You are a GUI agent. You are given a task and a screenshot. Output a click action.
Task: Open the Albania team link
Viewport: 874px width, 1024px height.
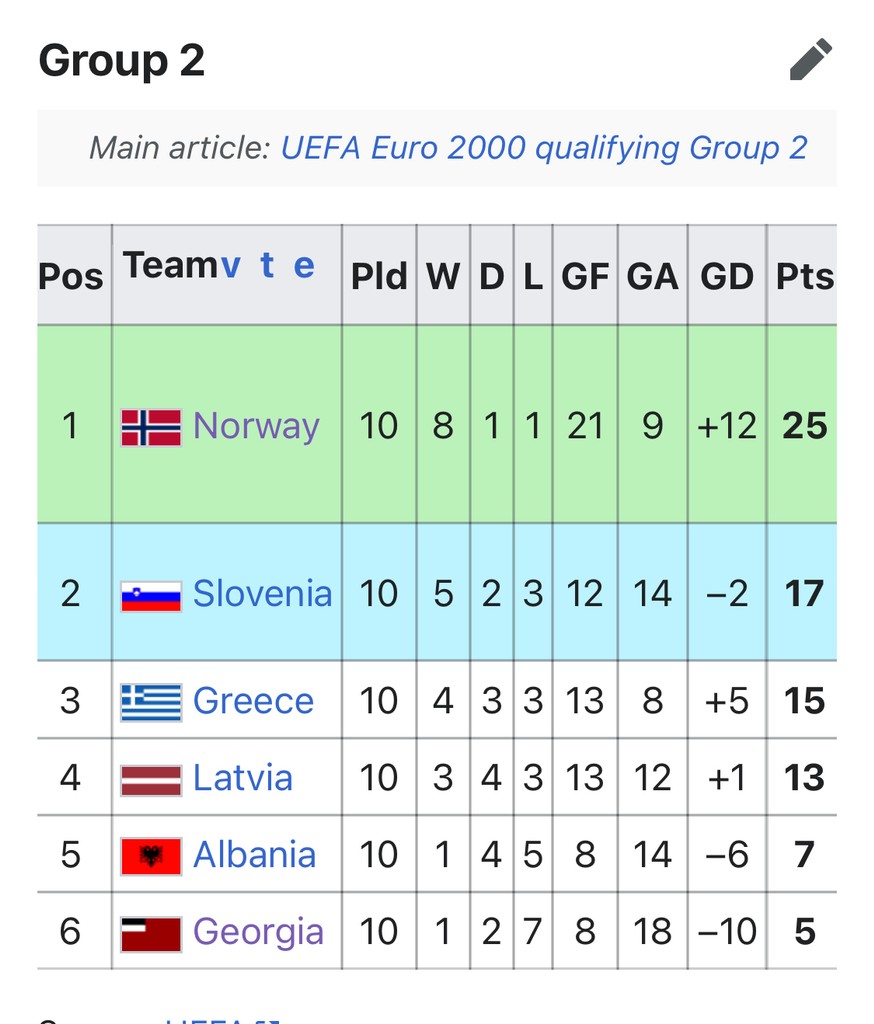coord(255,855)
